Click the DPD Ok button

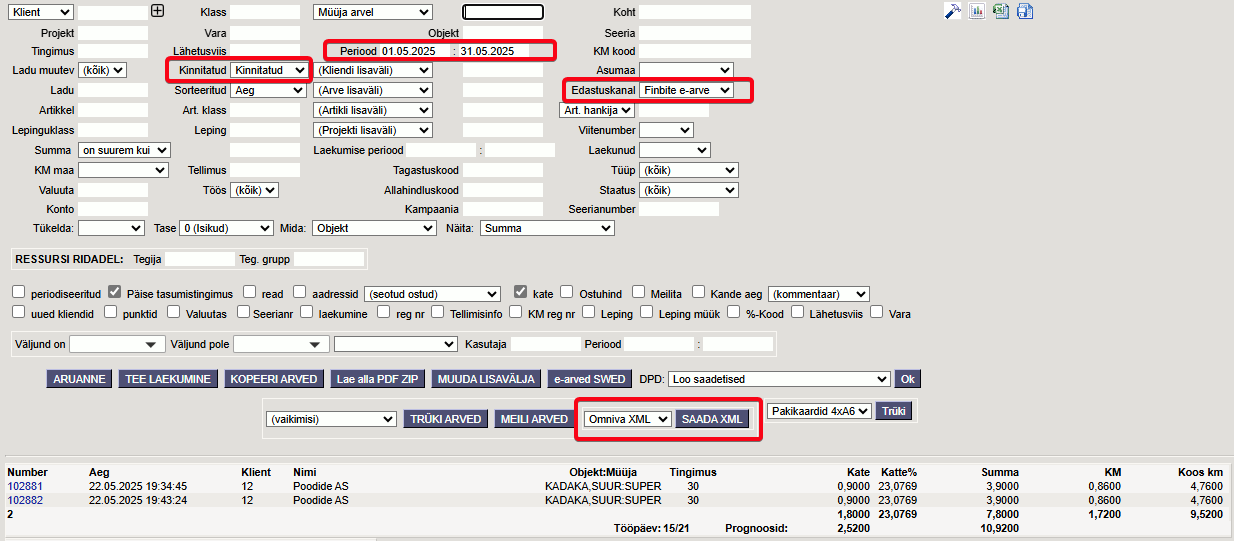(x=907, y=379)
